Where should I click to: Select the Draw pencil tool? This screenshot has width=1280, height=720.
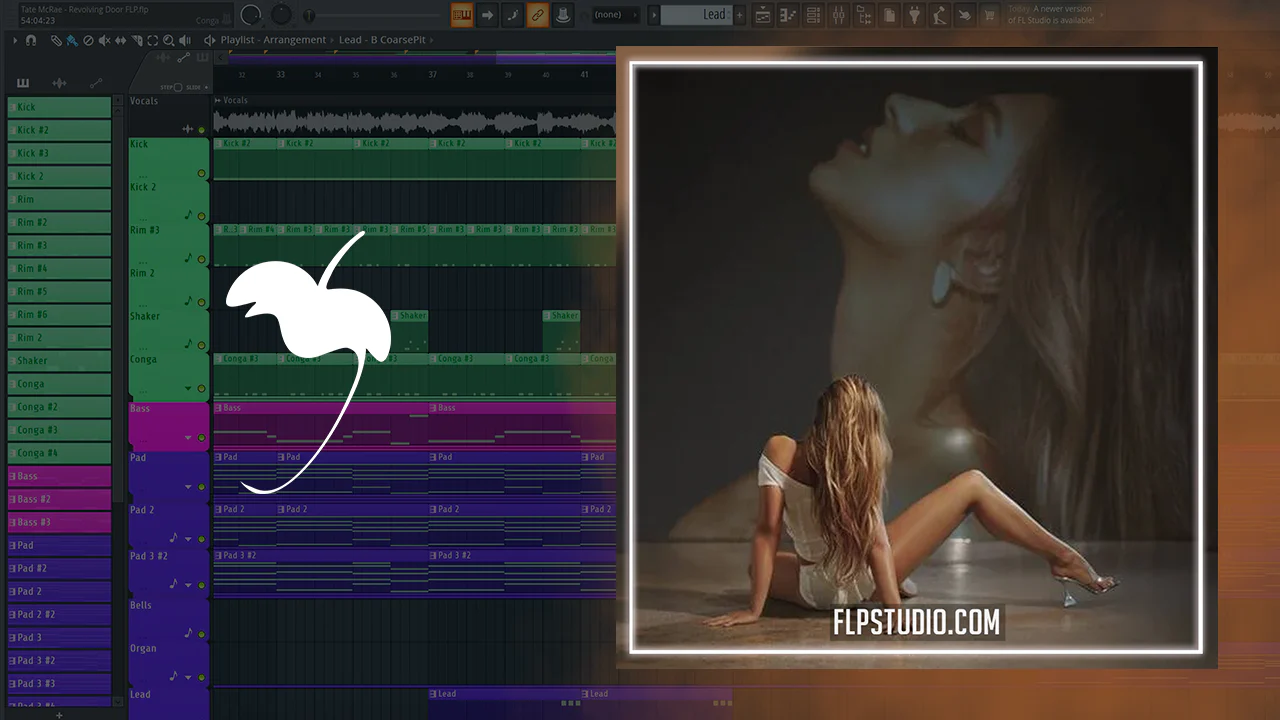[57, 40]
